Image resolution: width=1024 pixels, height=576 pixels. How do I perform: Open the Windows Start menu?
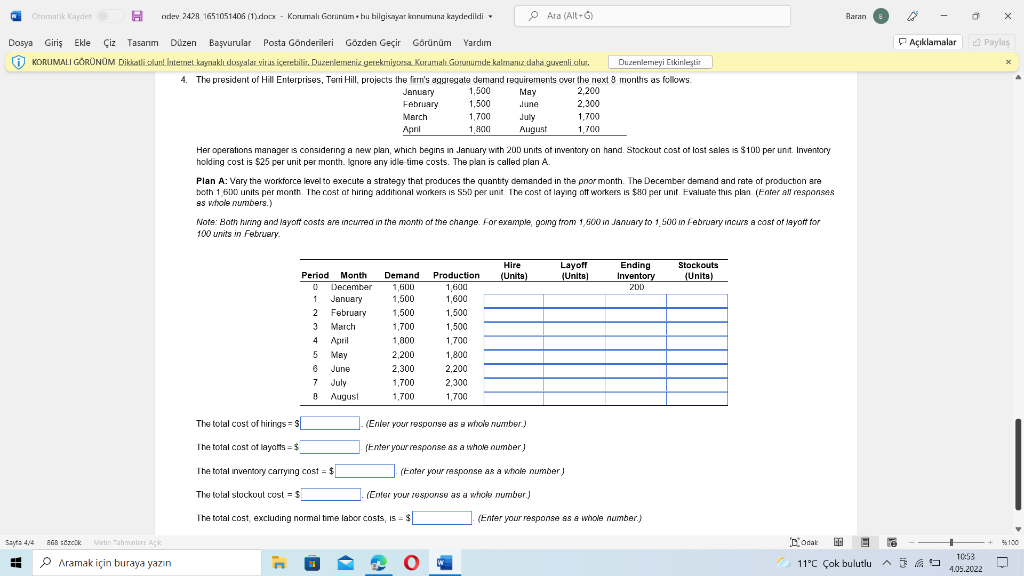point(16,562)
